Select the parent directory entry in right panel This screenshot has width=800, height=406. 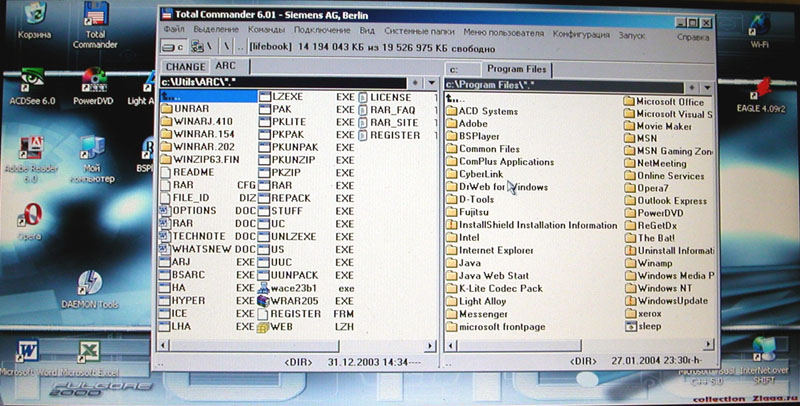tap(456, 99)
